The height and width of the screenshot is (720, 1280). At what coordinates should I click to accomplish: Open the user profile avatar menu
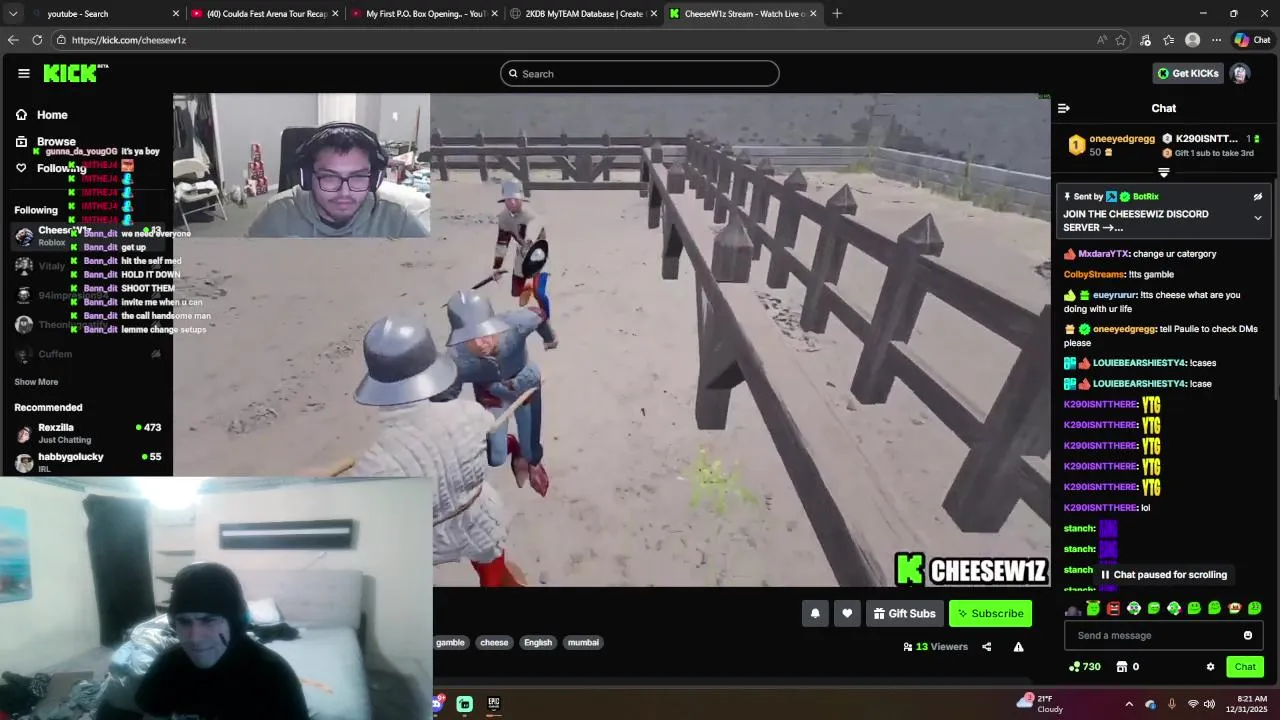(x=1240, y=73)
